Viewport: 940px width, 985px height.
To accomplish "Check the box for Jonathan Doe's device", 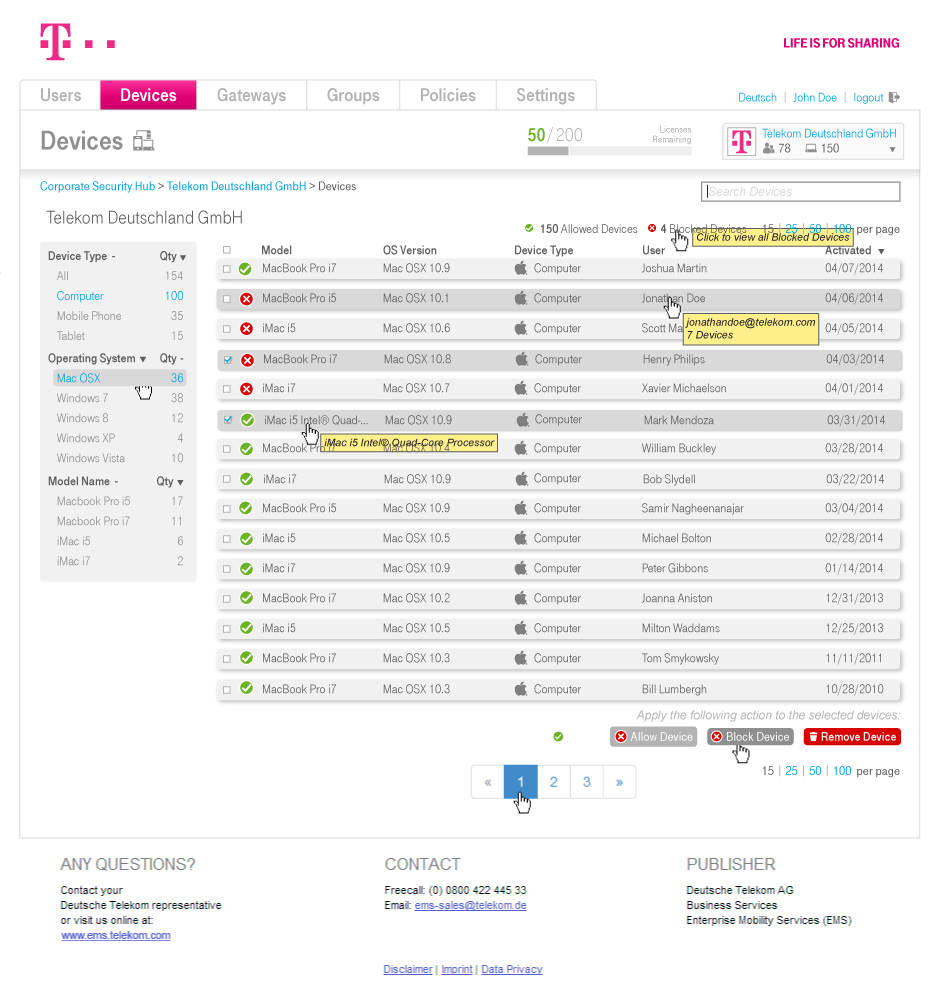I will point(227,299).
